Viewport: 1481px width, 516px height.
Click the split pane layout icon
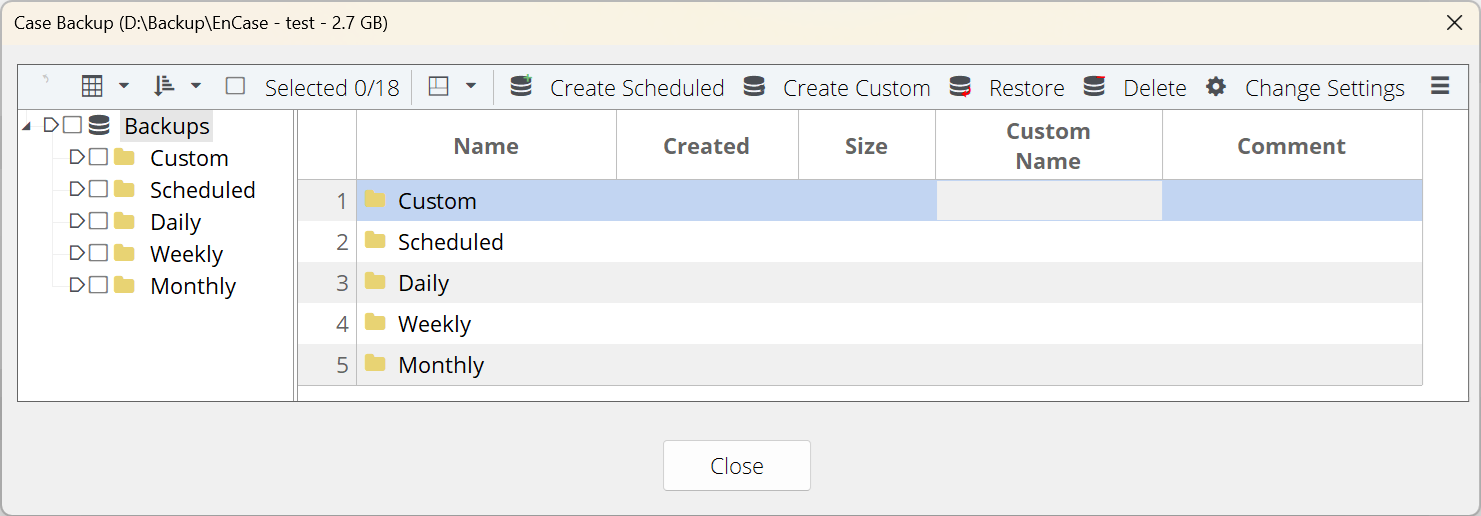tap(439, 87)
